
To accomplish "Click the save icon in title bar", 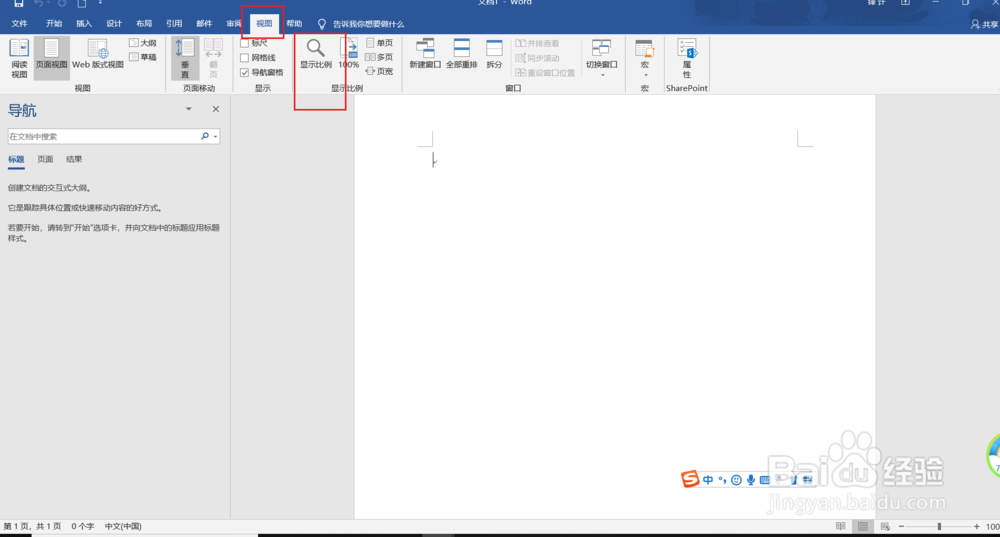I will click(x=18, y=3).
